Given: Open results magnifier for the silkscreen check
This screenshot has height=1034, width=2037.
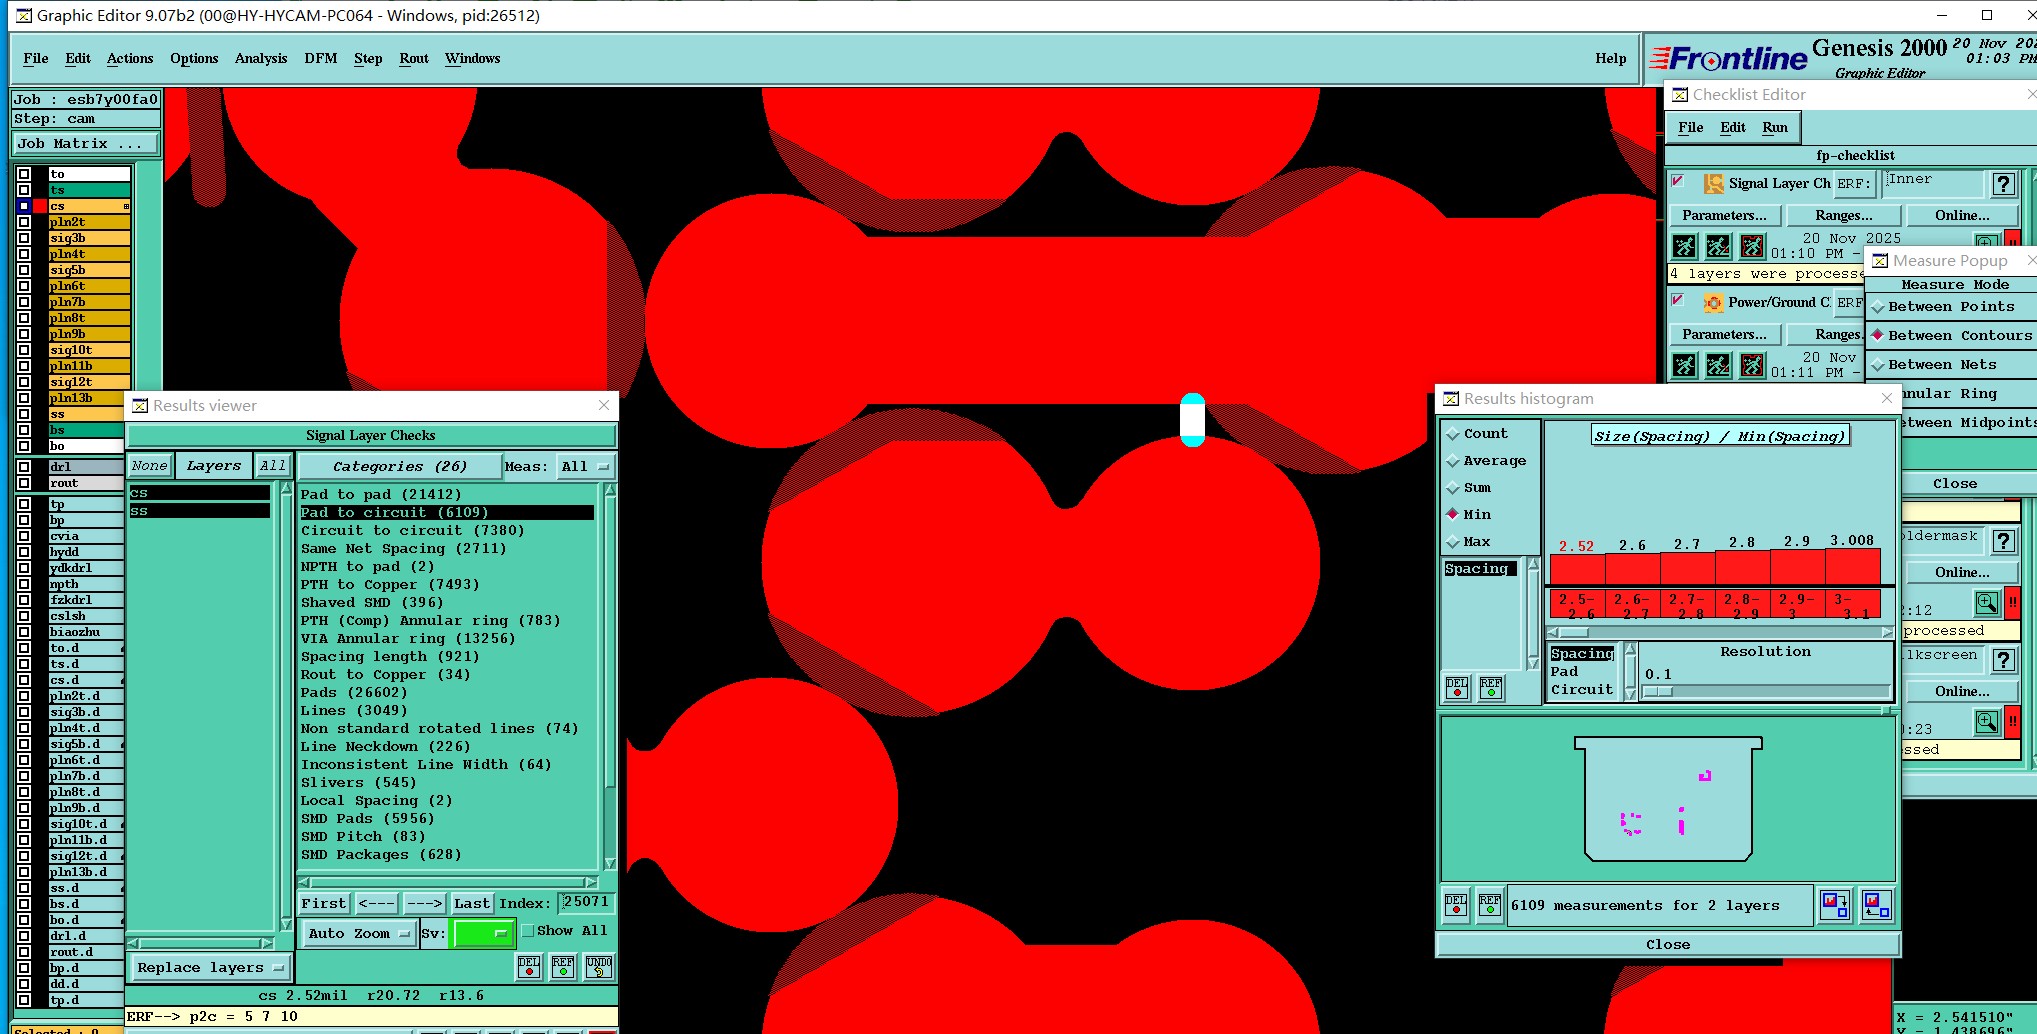Looking at the screenshot, I should (x=1987, y=722).
